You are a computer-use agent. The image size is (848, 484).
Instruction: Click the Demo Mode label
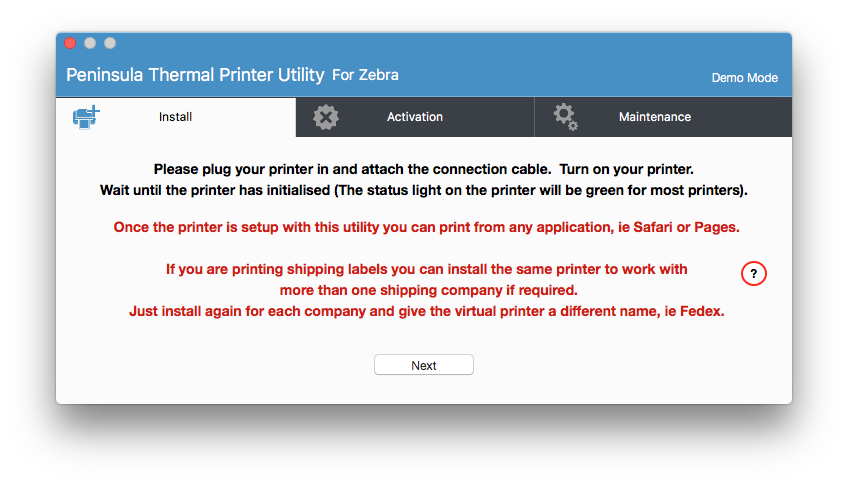tap(745, 78)
